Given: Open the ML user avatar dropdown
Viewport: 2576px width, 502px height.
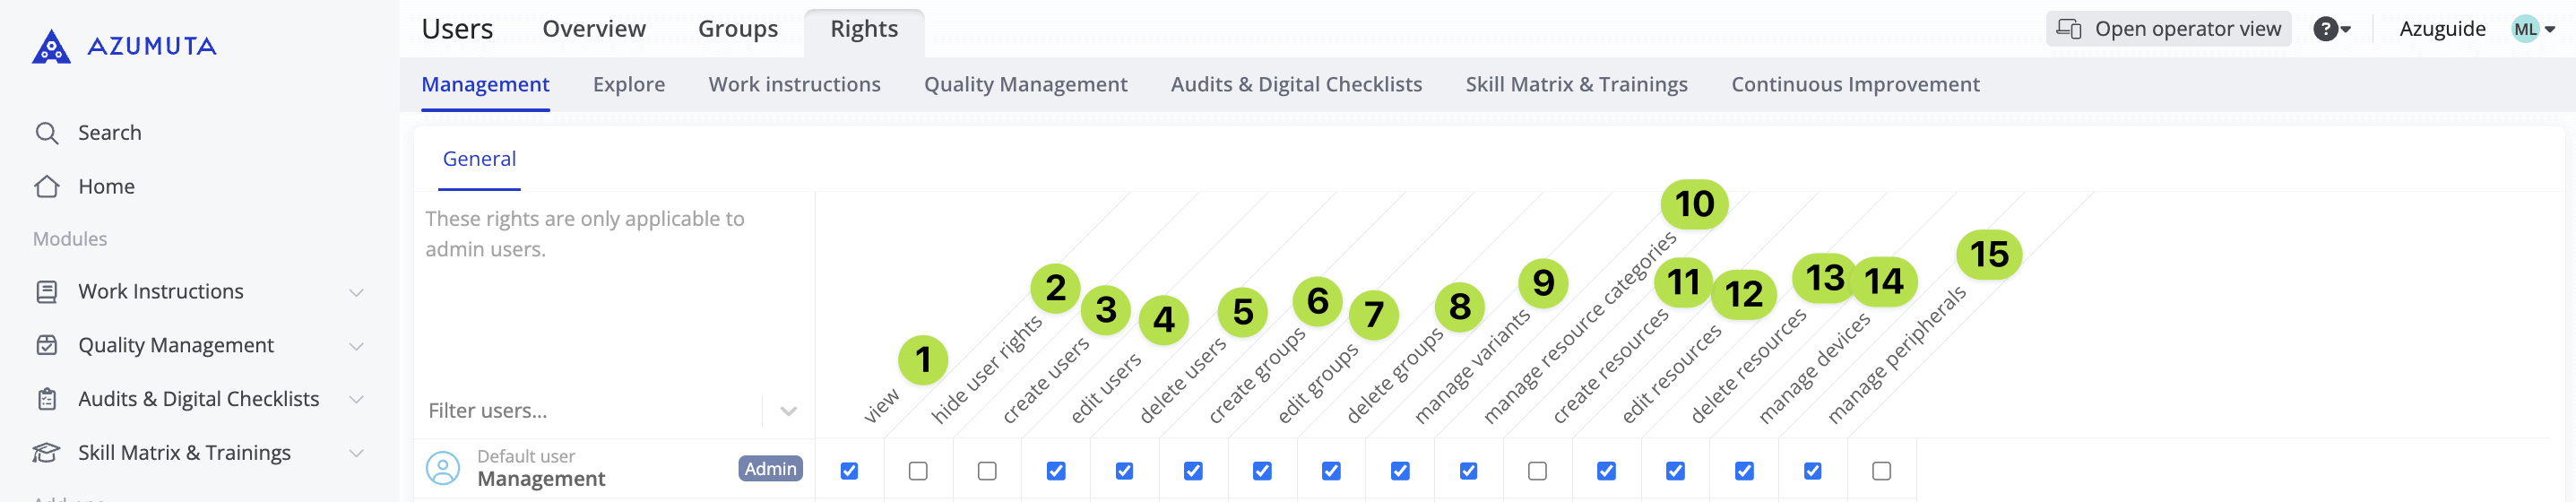Looking at the screenshot, I should click(x=2534, y=29).
